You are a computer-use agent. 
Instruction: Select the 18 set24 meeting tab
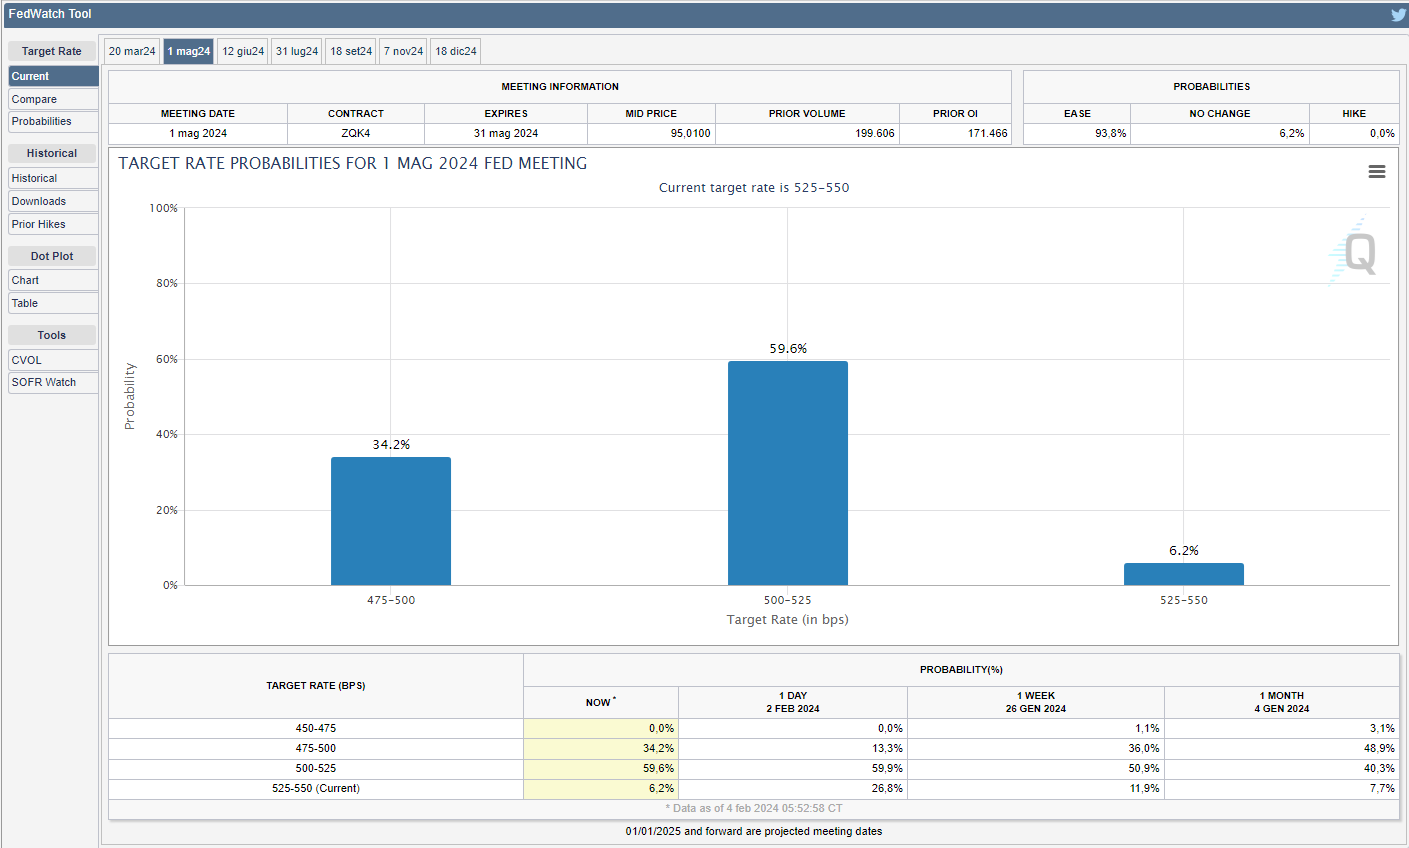click(351, 51)
